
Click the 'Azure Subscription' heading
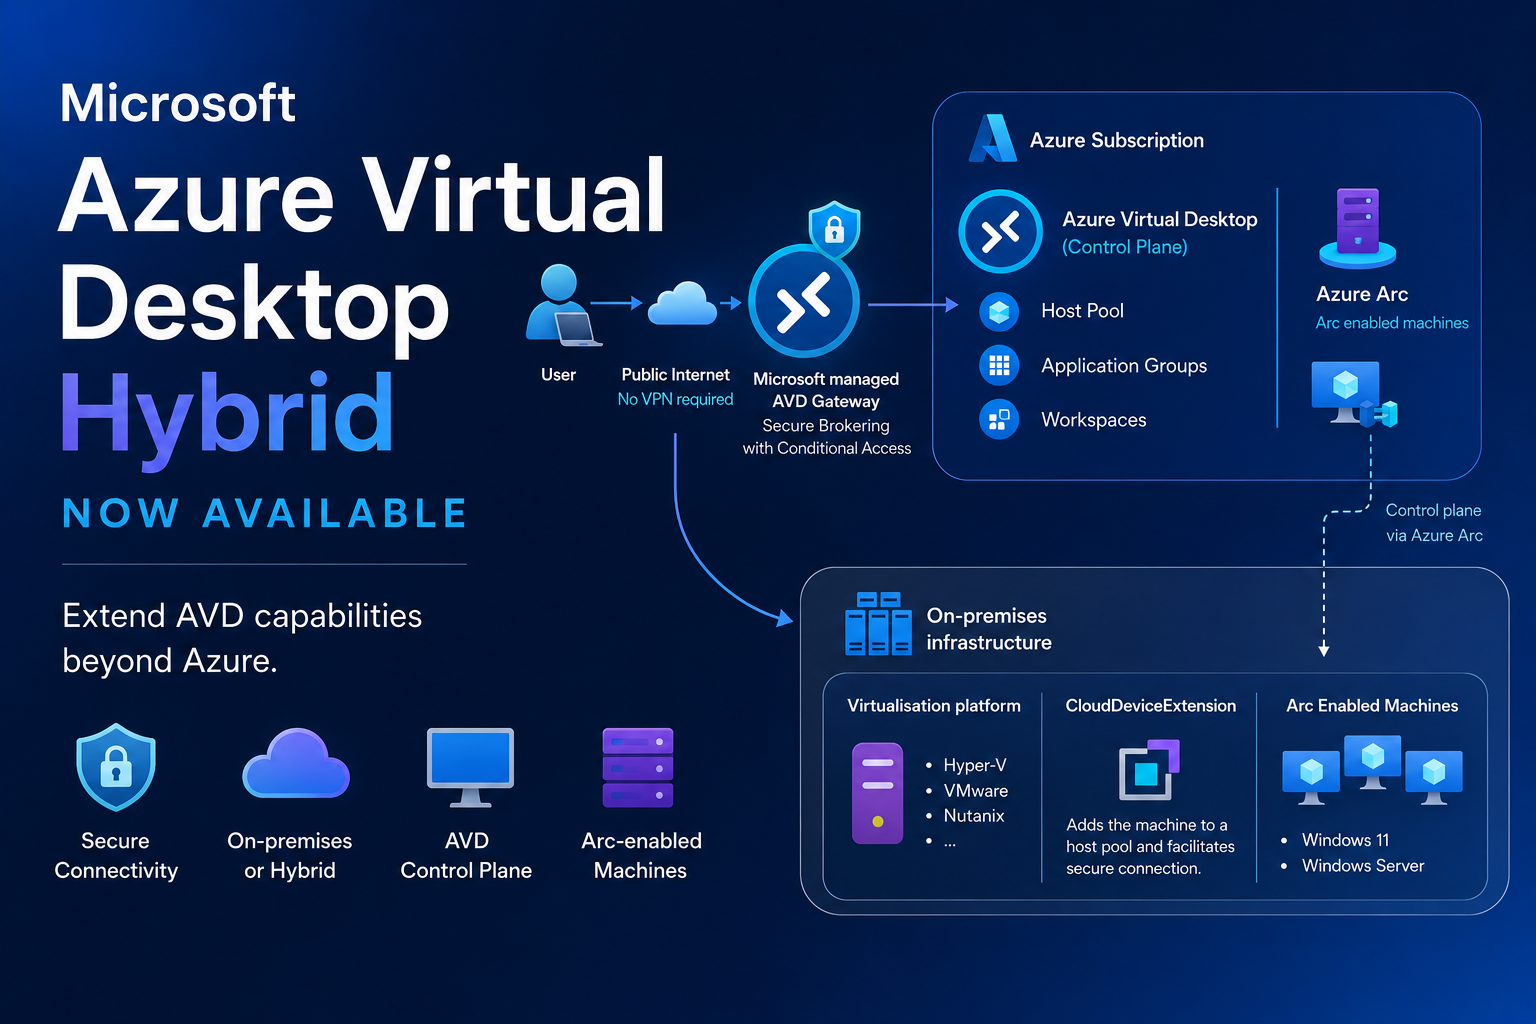pos(1117,141)
